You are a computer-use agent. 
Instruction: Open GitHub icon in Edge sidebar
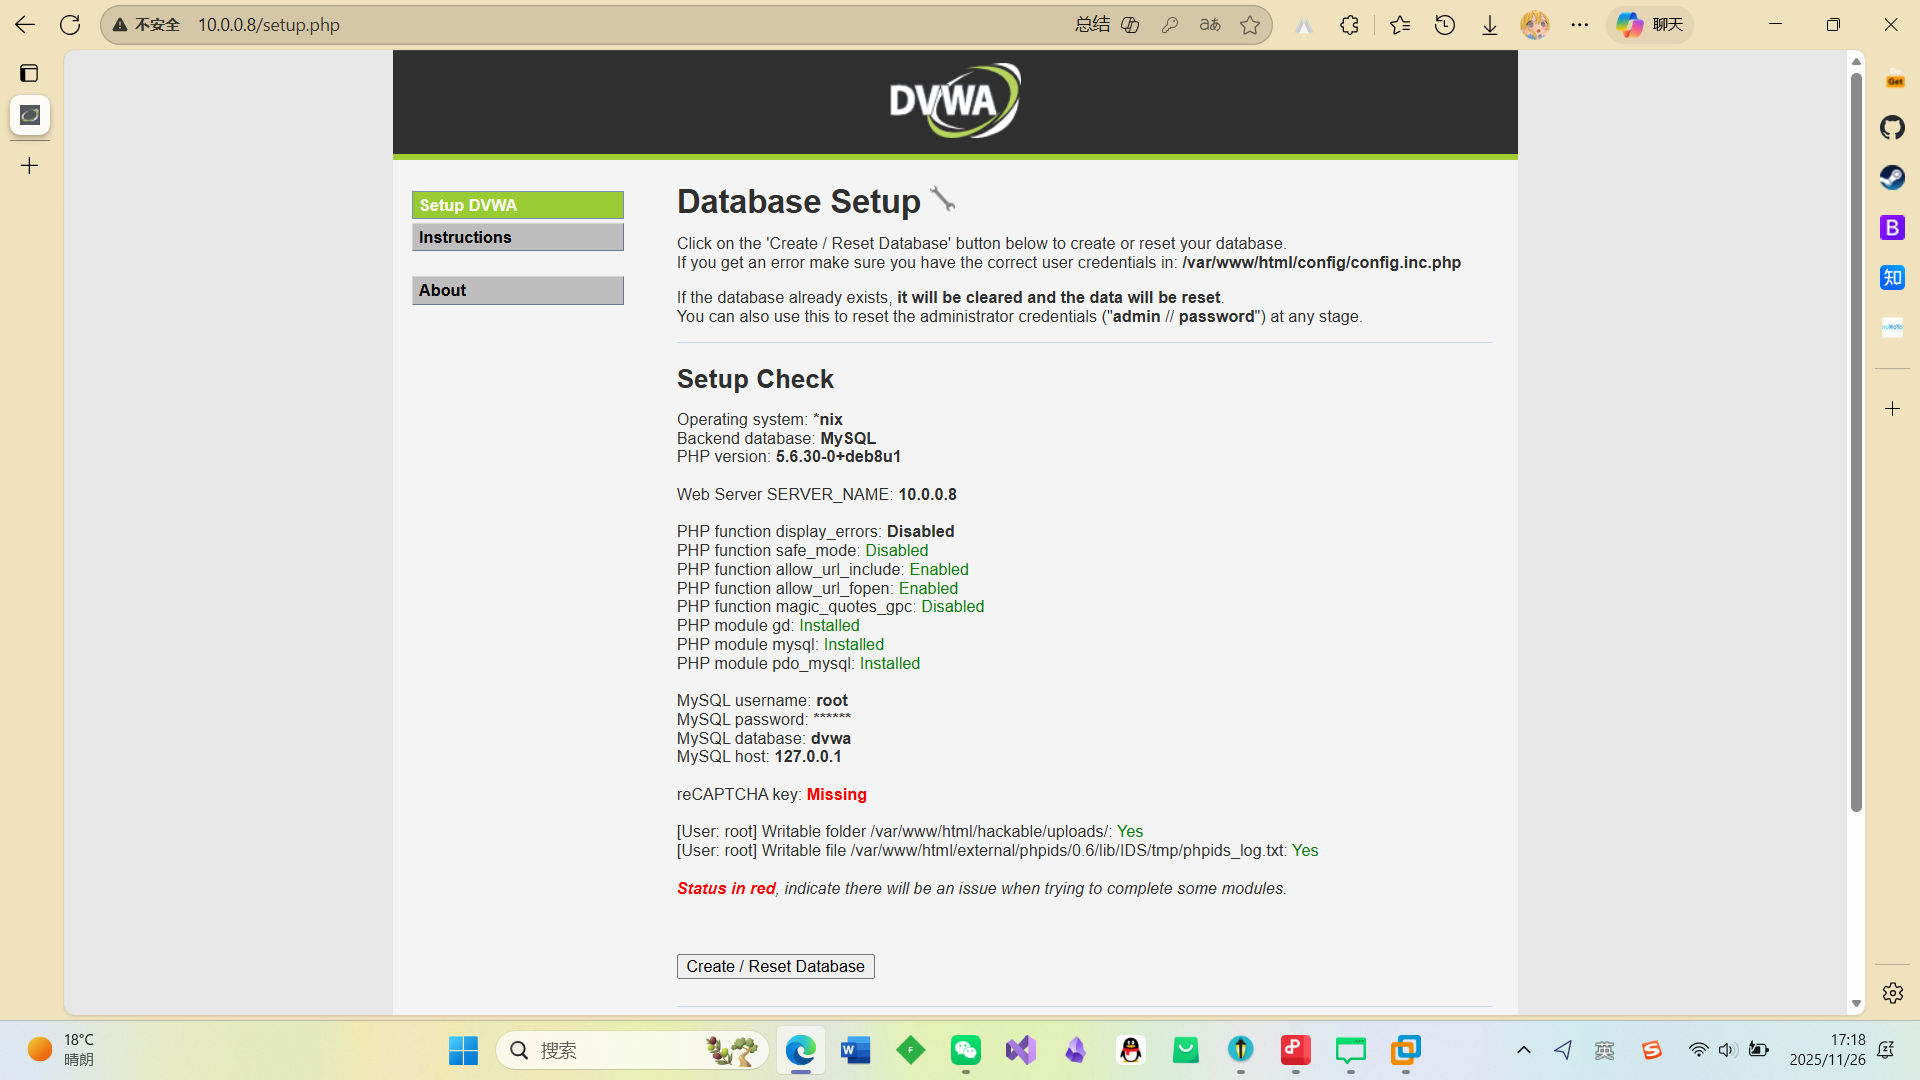(1892, 127)
